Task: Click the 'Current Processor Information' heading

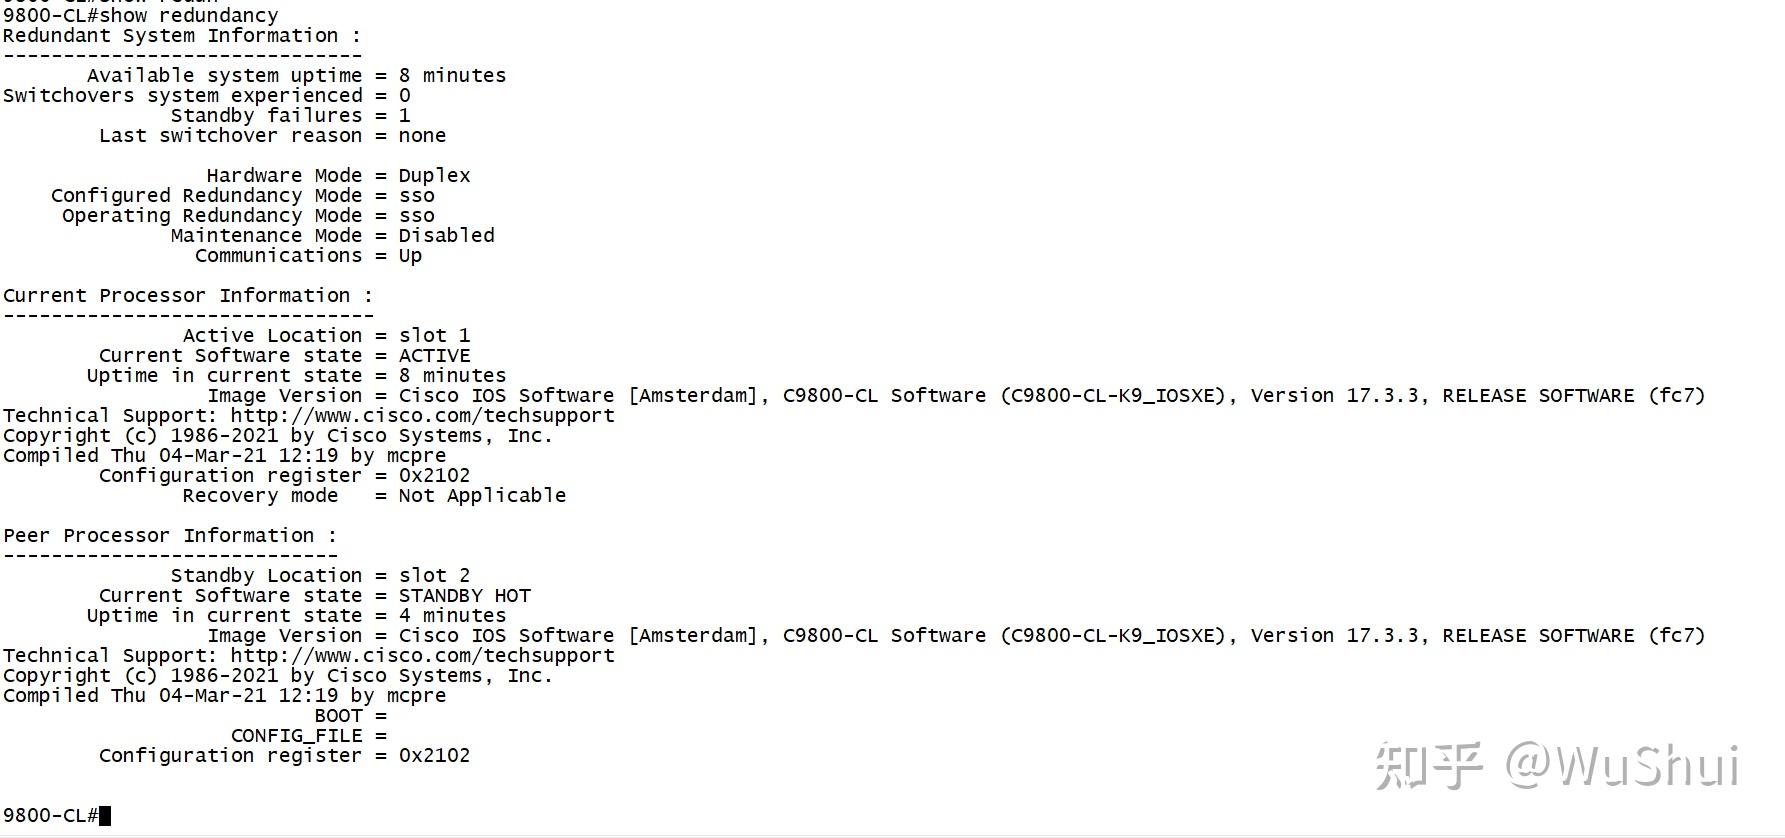Action: pyautogui.click(x=187, y=296)
